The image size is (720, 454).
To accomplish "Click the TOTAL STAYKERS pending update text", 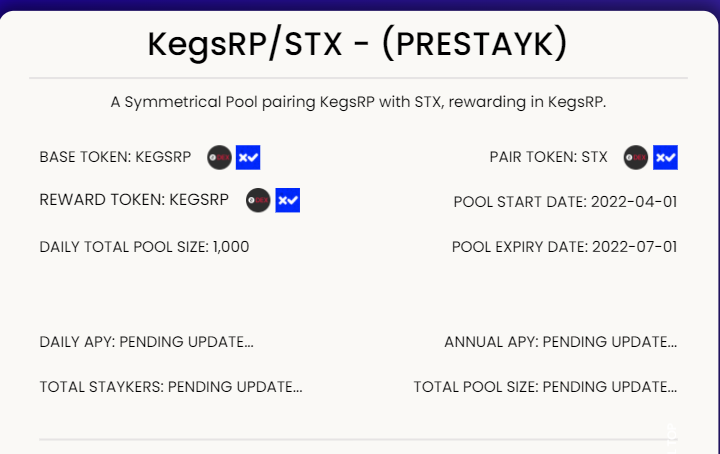I will click(171, 387).
